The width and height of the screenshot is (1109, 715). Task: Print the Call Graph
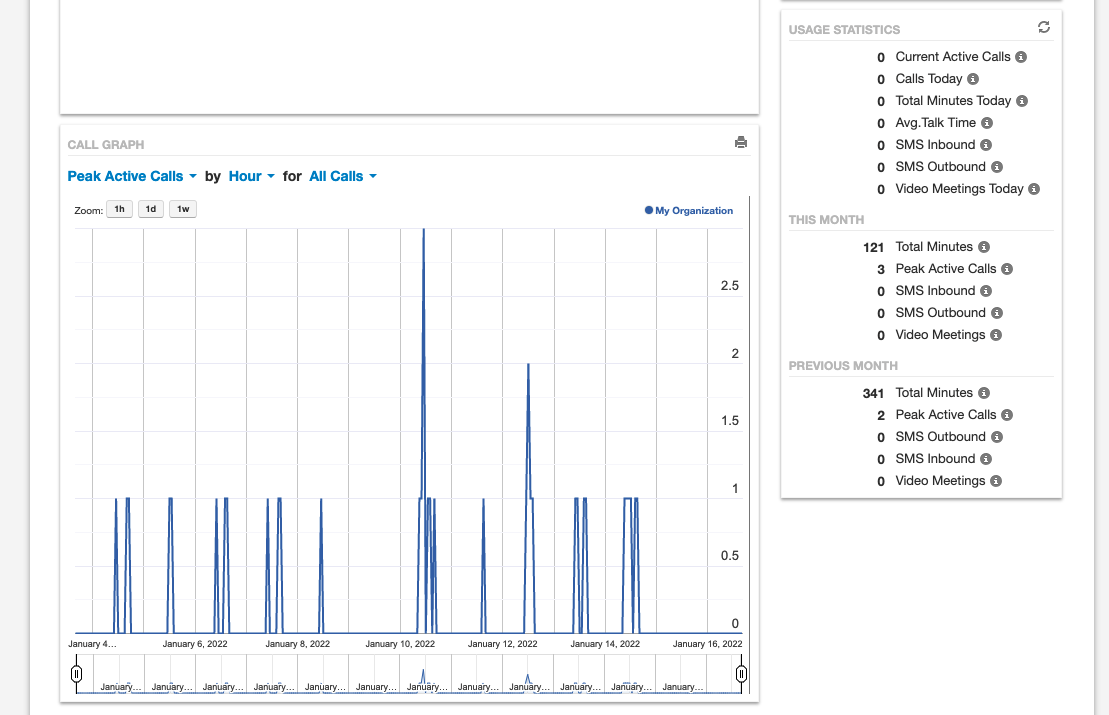pyautogui.click(x=741, y=142)
